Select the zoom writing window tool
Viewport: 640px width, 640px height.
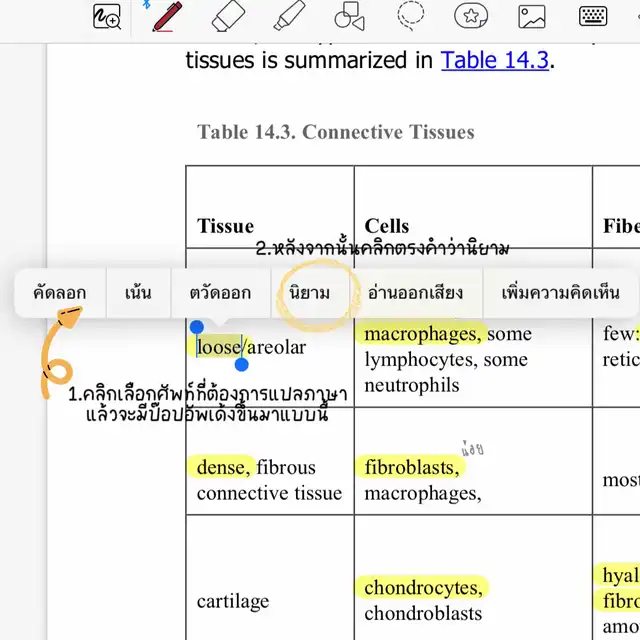(x=106, y=17)
